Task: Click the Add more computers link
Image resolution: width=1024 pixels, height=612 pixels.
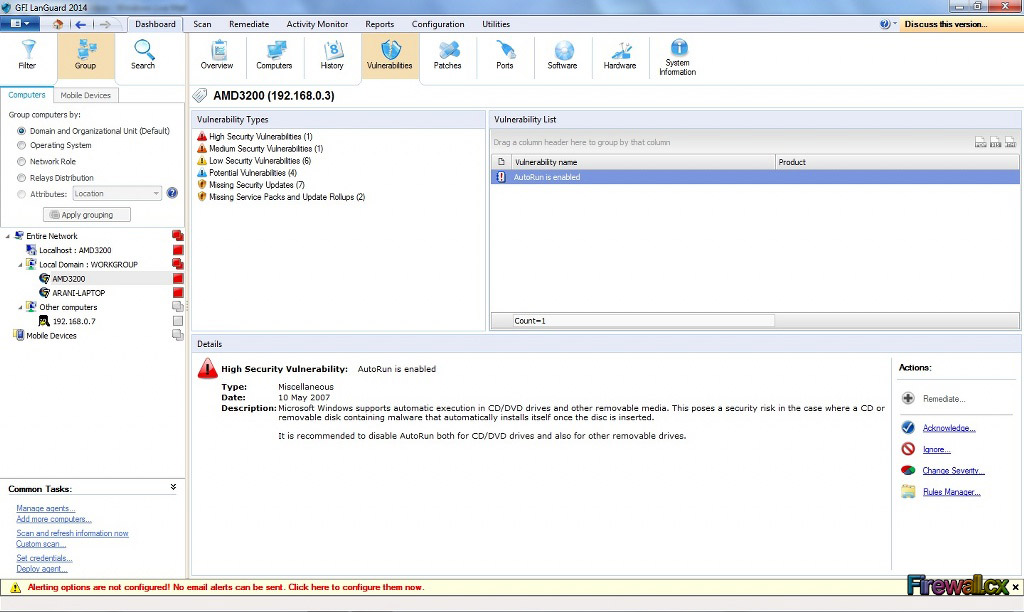Action: click(54, 519)
